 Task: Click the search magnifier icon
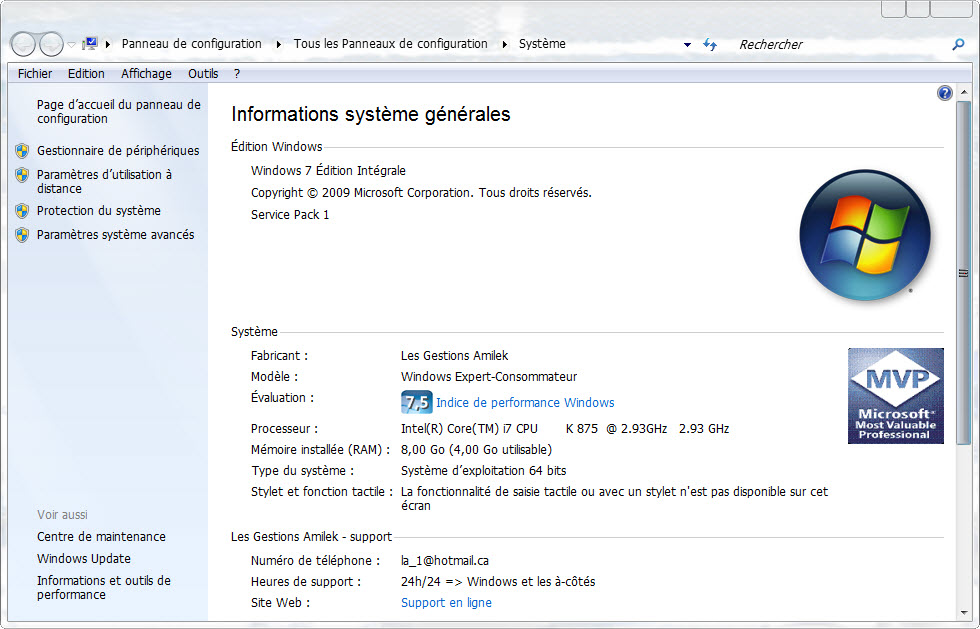coord(958,44)
